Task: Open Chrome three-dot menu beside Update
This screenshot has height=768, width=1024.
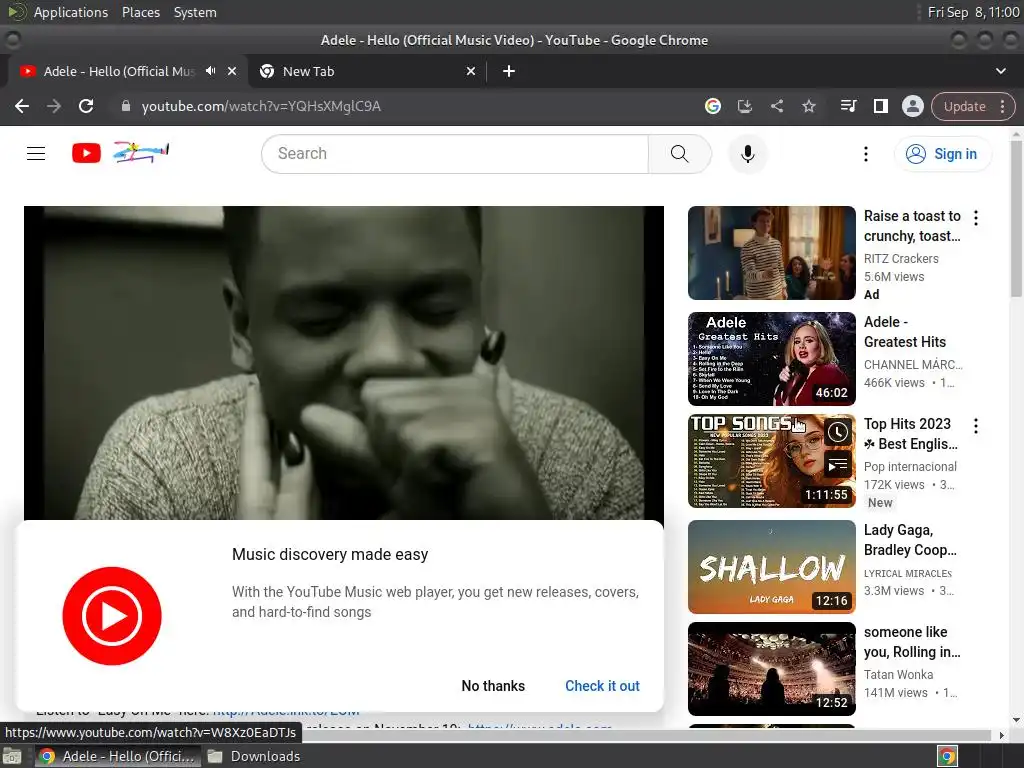Action: (x=1003, y=106)
